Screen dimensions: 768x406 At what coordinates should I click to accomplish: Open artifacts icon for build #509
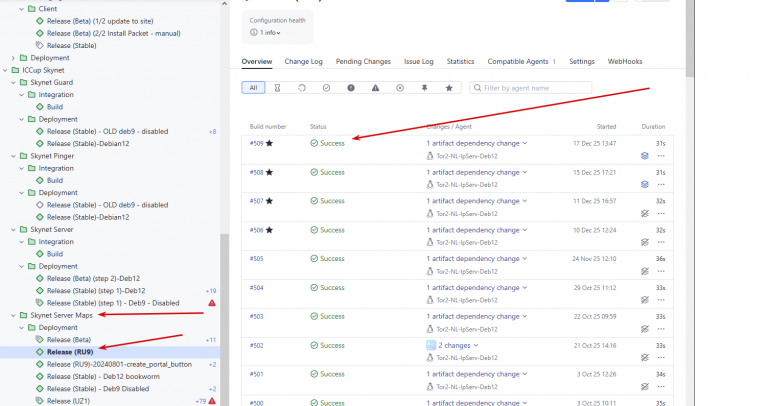point(645,156)
